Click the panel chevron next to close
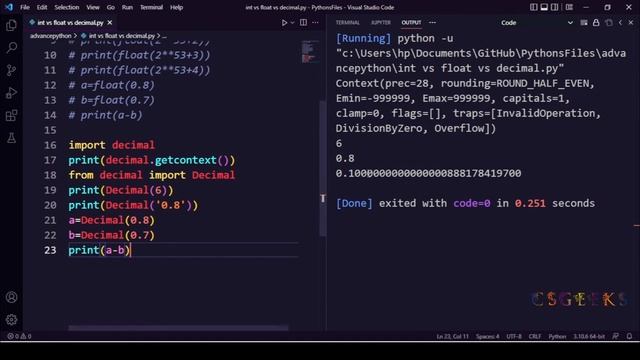Viewport: 640px width, 360px height. (620, 23)
